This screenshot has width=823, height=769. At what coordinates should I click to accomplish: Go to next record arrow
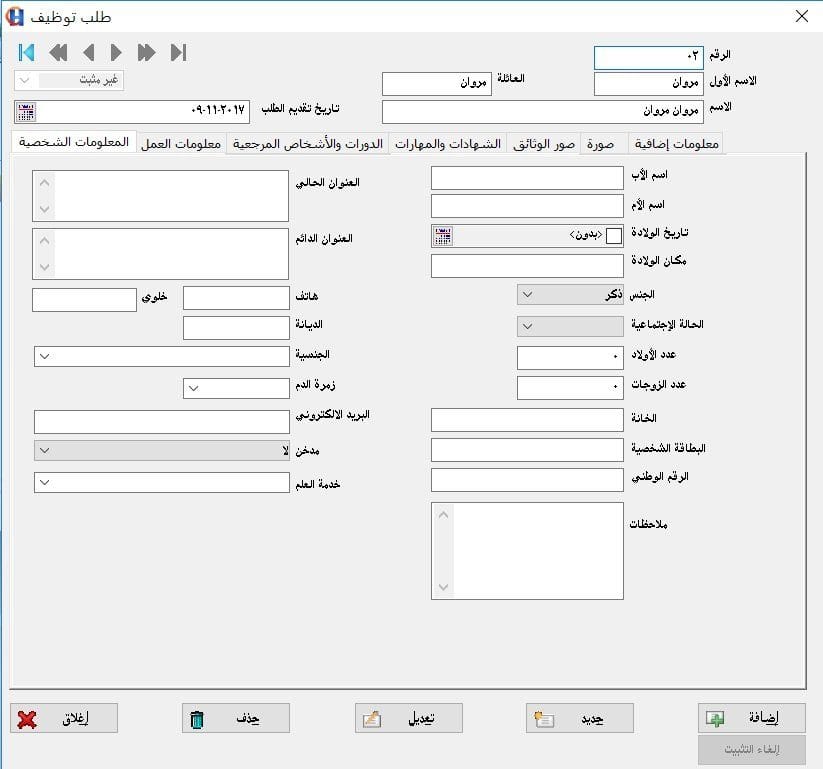(x=116, y=52)
